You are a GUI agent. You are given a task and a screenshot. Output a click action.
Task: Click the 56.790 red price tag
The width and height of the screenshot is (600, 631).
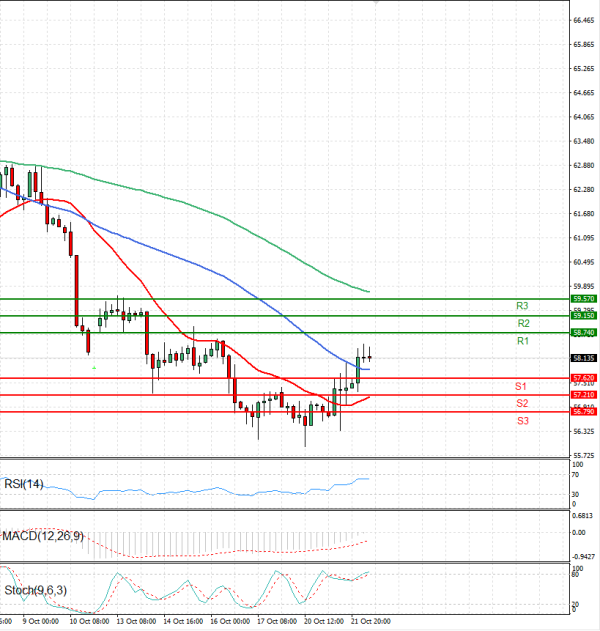click(583, 411)
